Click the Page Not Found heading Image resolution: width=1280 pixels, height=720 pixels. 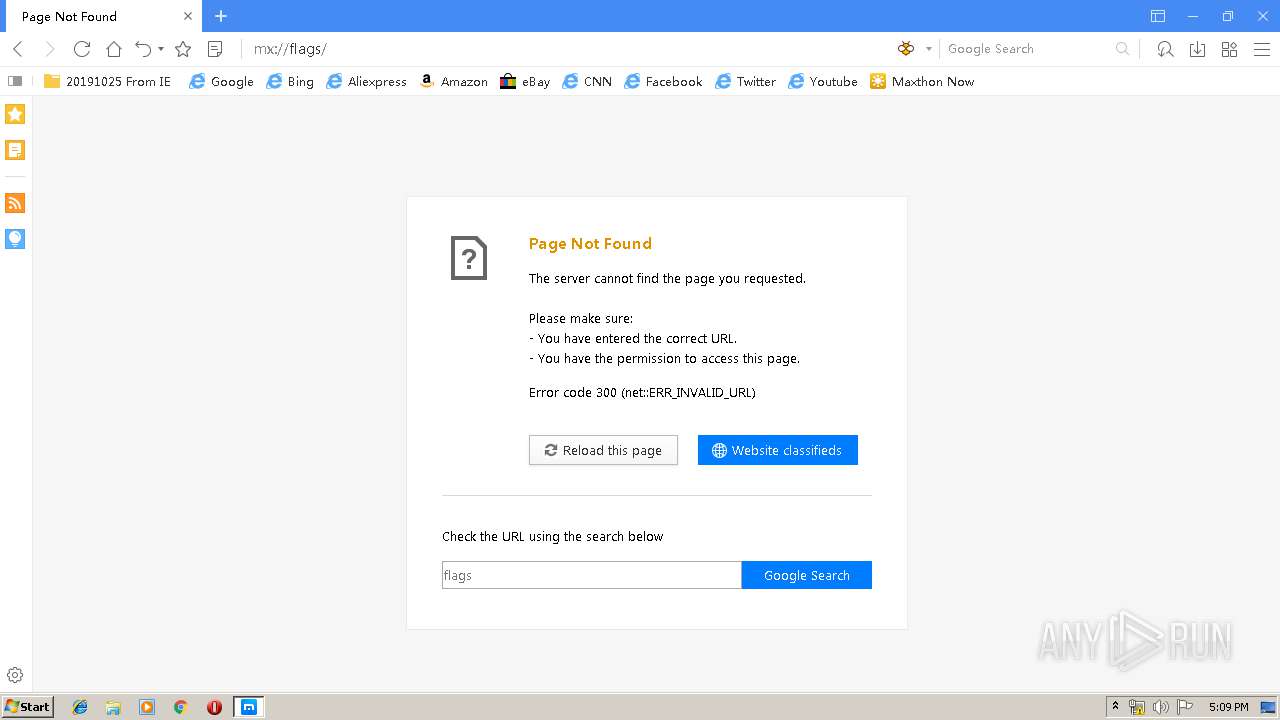coord(590,244)
